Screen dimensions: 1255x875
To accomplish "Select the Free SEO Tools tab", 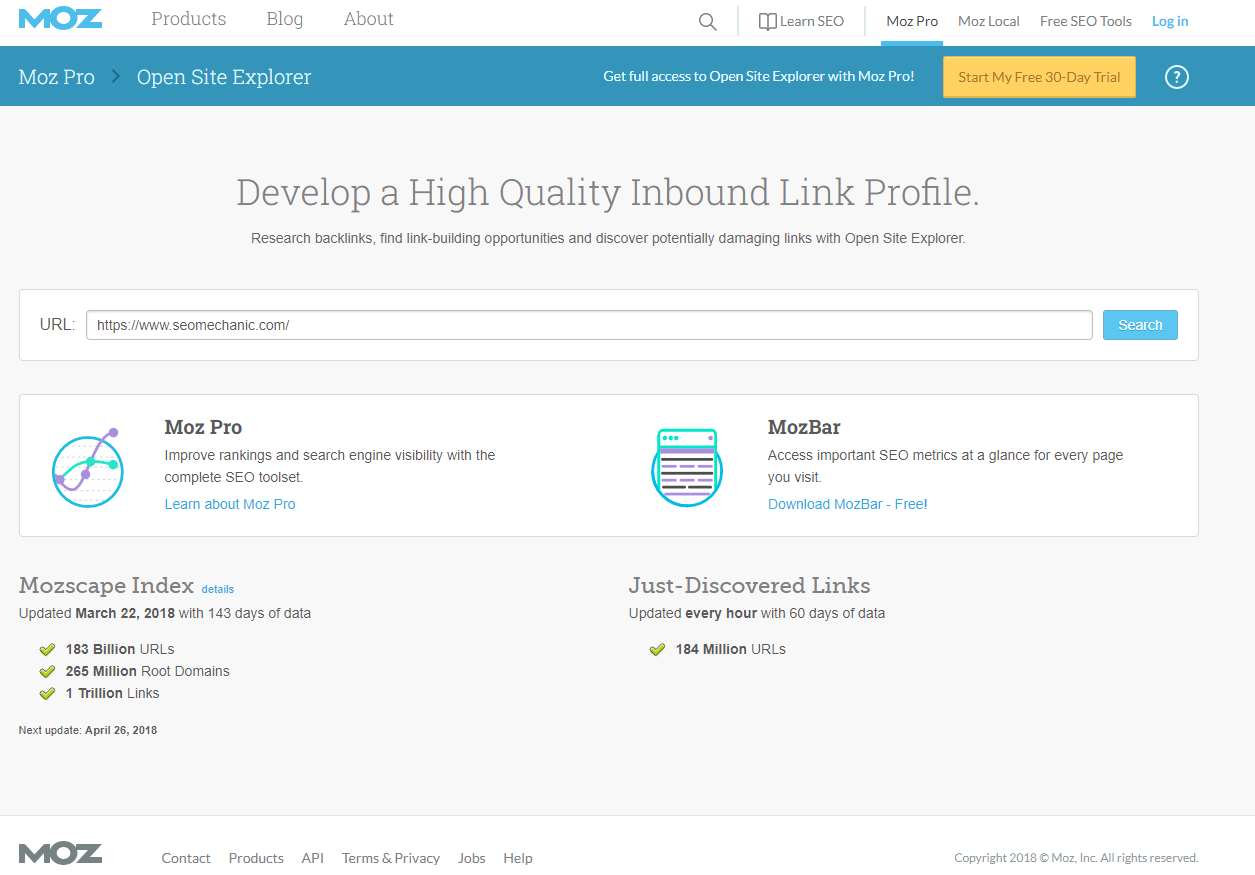I will [x=1086, y=21].
